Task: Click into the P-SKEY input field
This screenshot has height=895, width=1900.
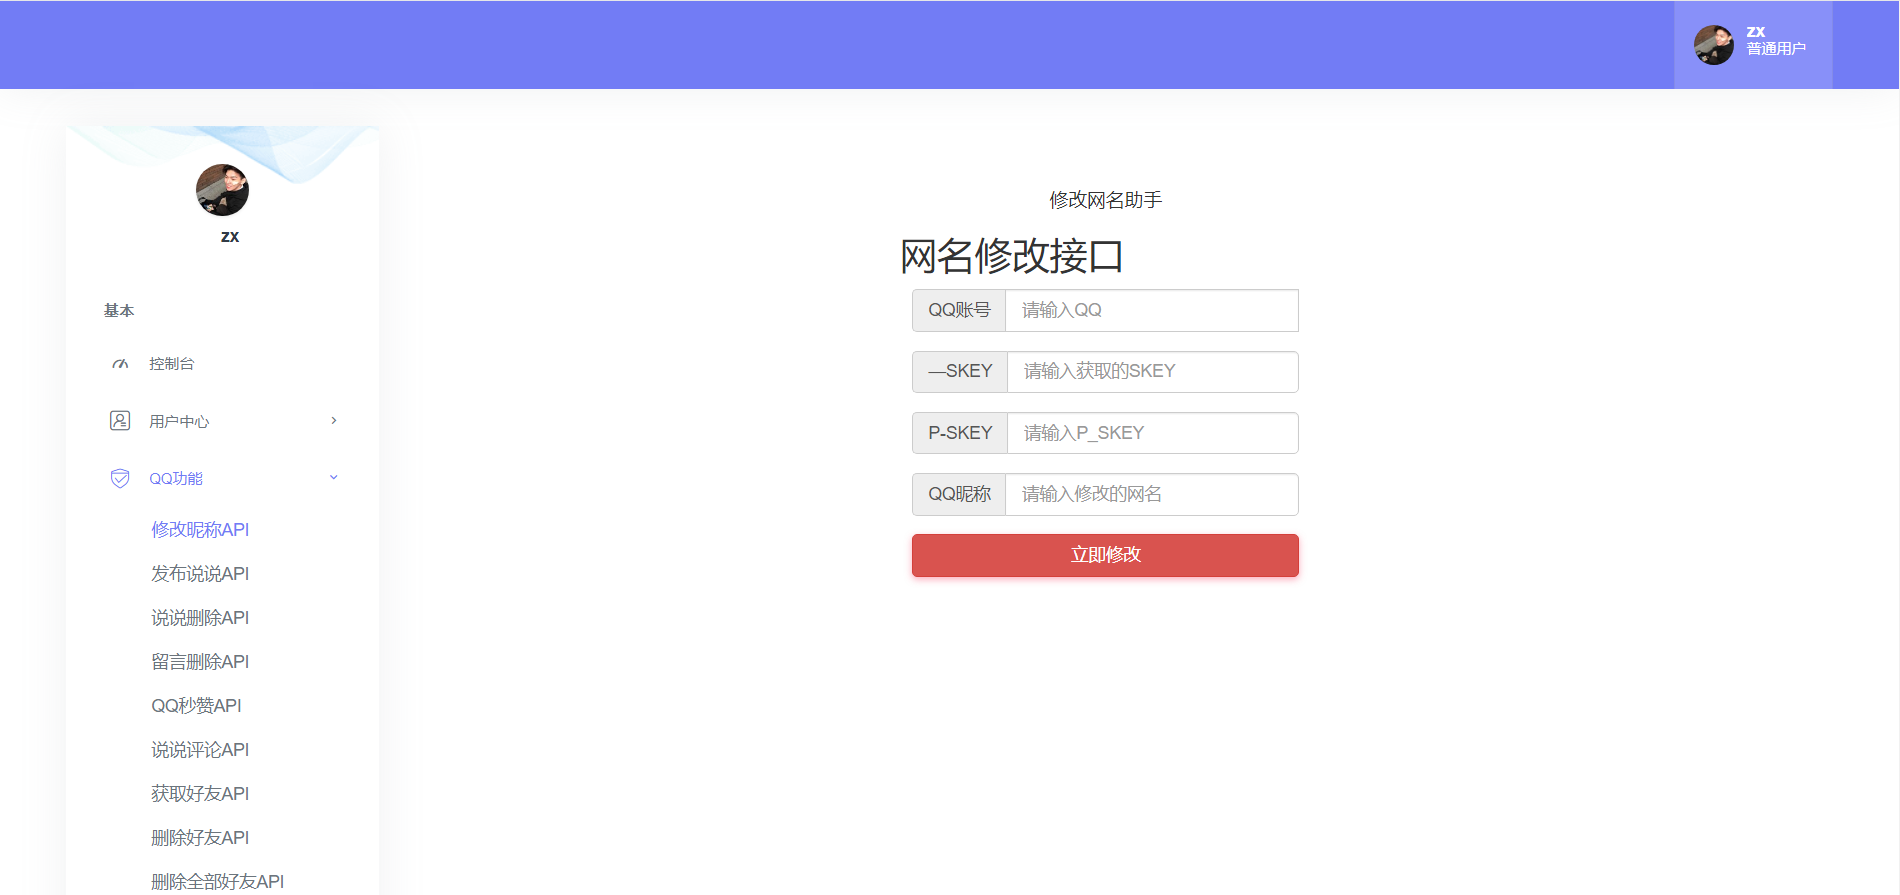Action: 1151,433
